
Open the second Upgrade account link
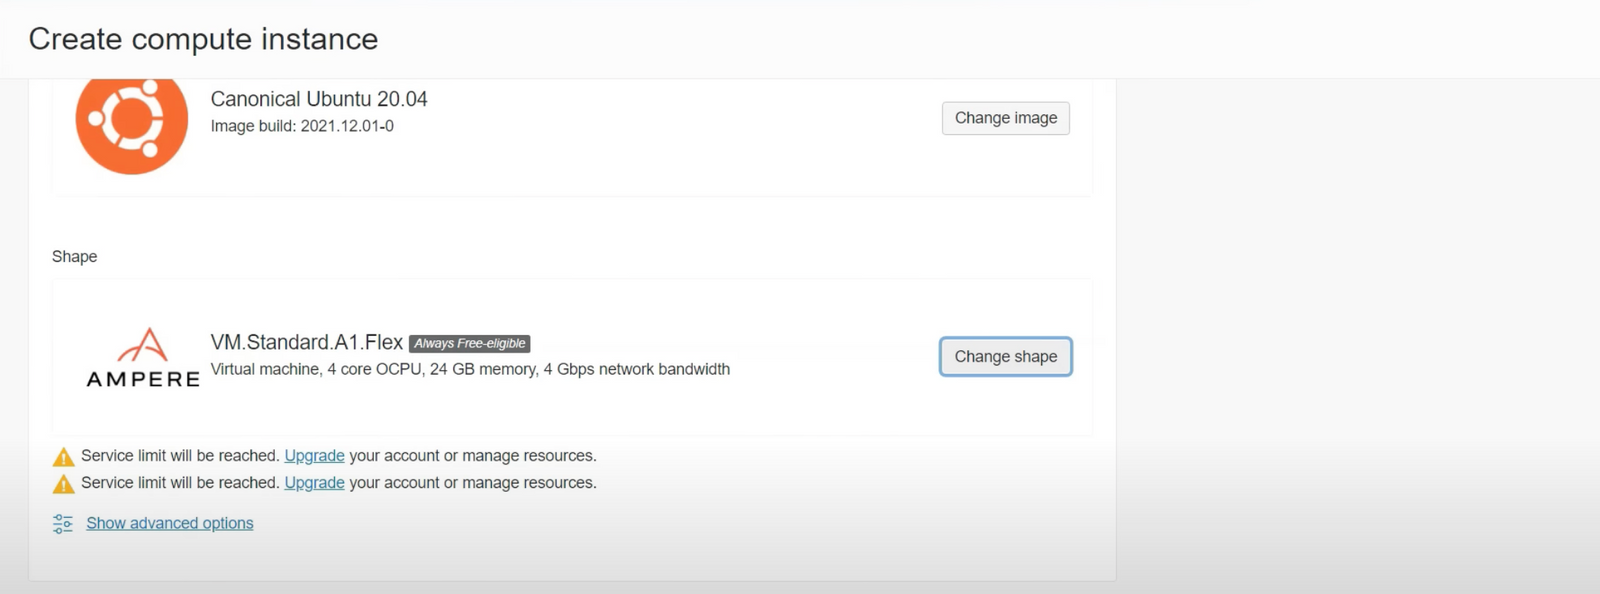(x=314, y=482)
